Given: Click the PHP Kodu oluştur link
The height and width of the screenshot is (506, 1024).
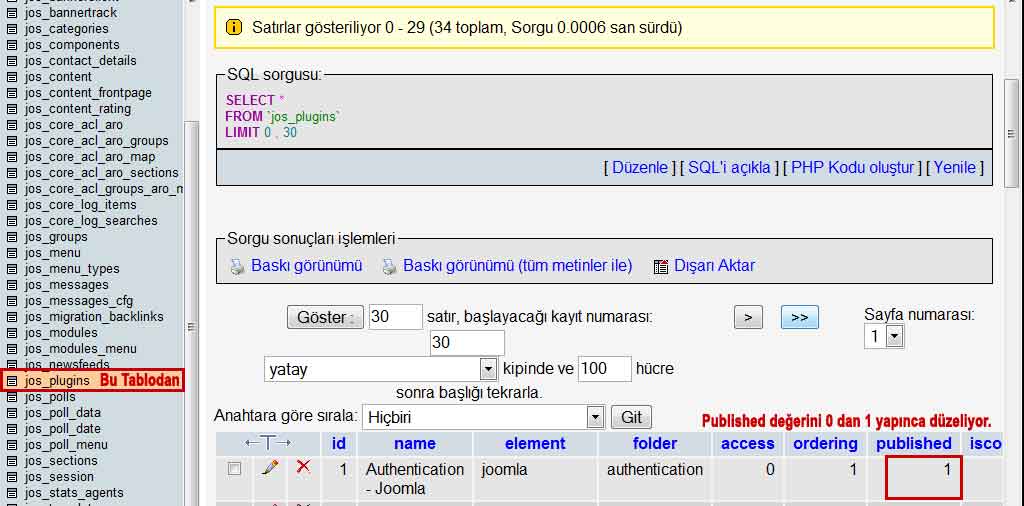Looking at the screenshot, I should 853,168.
